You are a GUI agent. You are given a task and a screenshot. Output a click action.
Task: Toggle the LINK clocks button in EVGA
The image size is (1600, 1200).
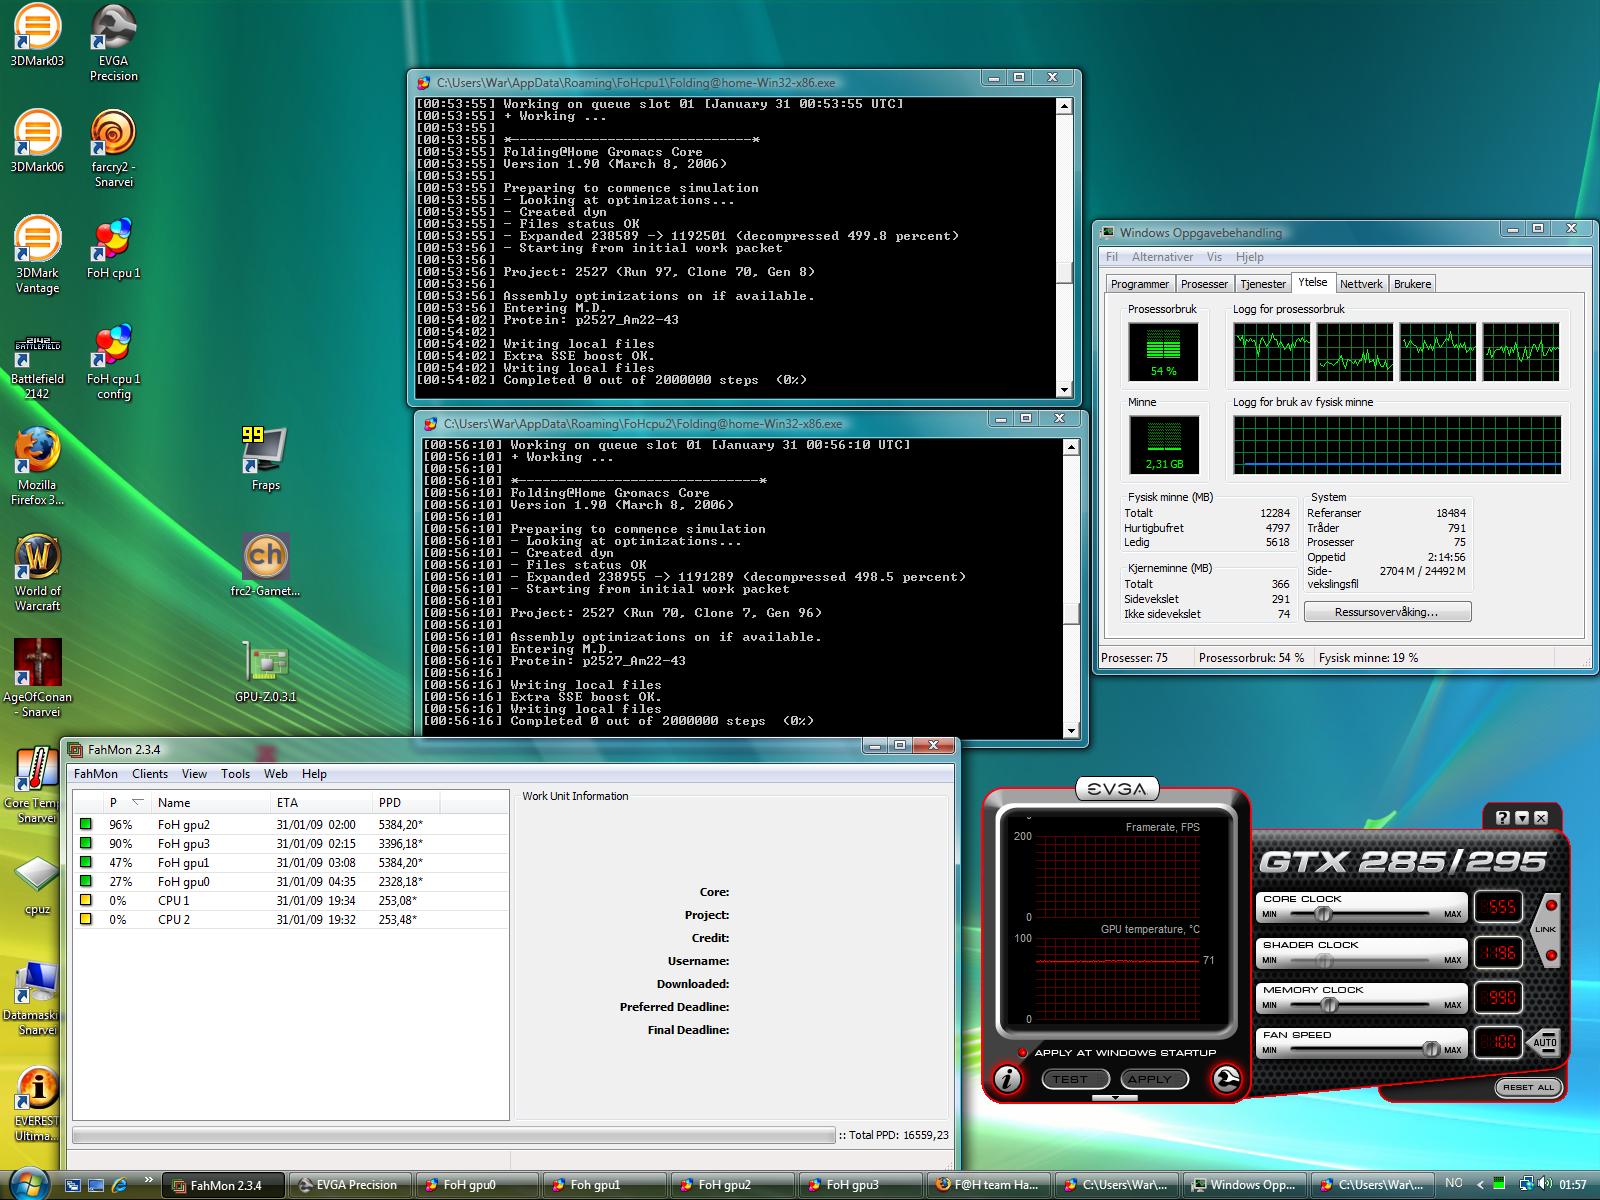point(1546,929)
